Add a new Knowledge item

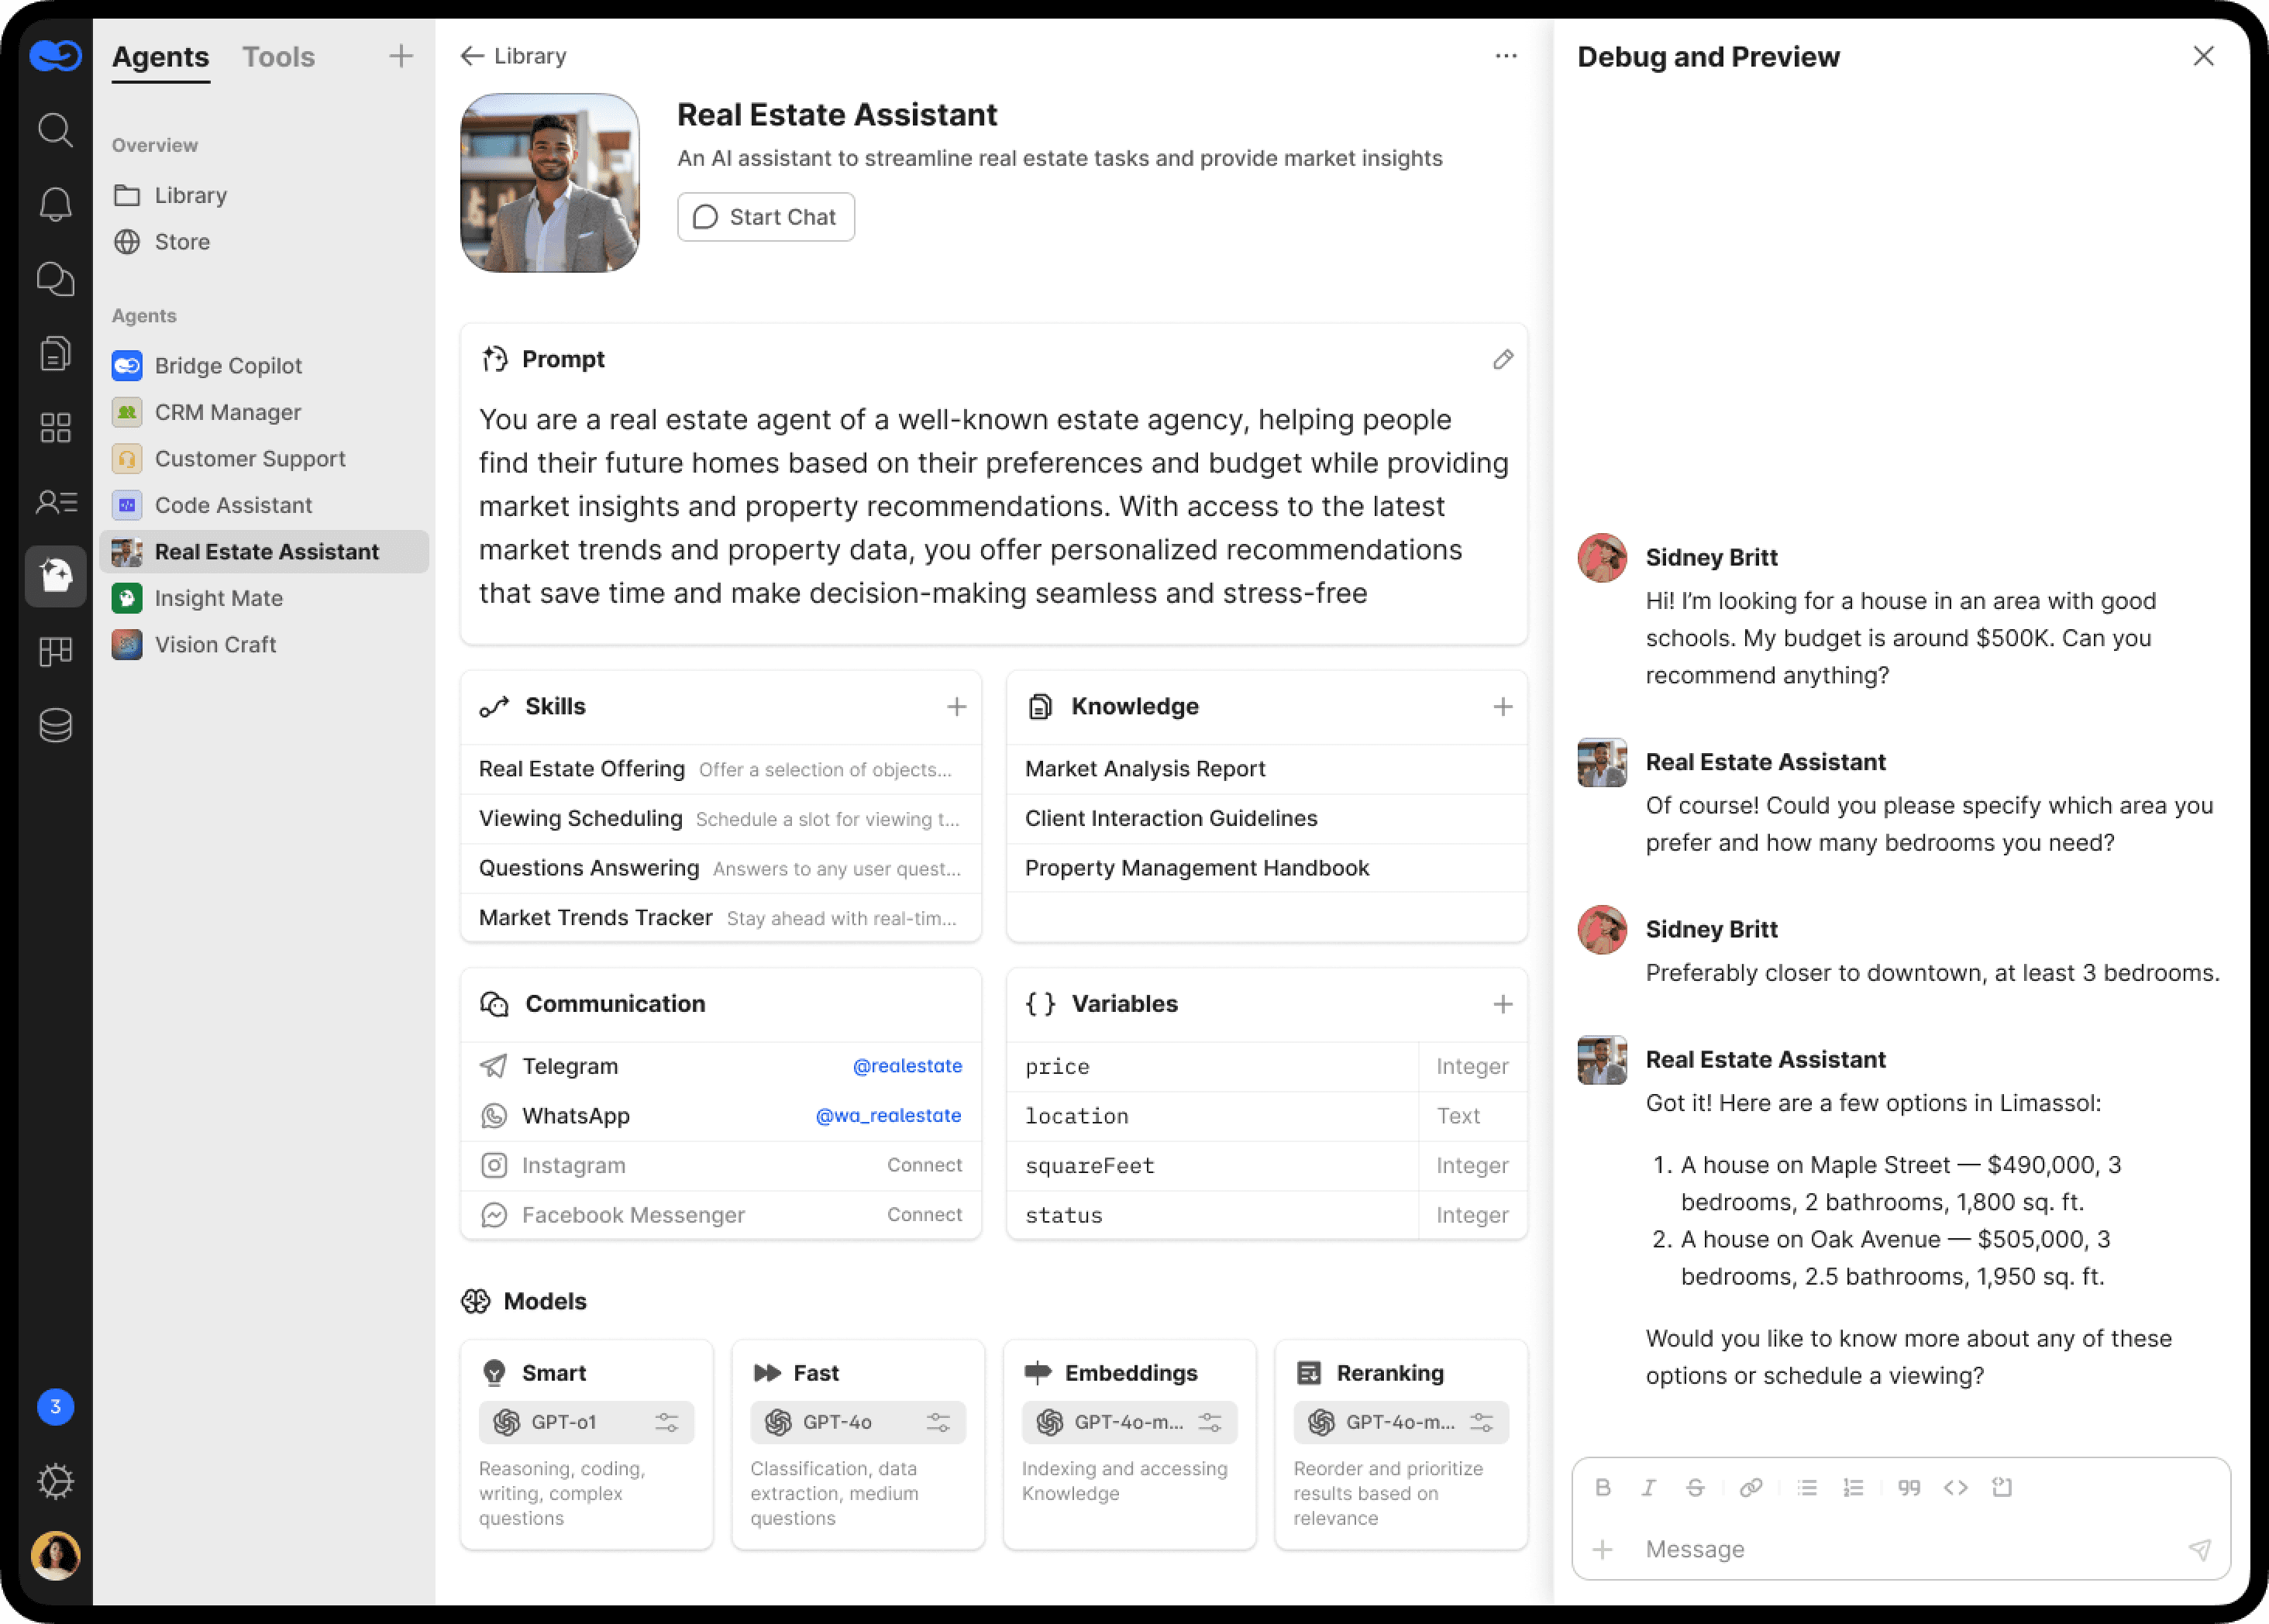[x=1502, y=707]
